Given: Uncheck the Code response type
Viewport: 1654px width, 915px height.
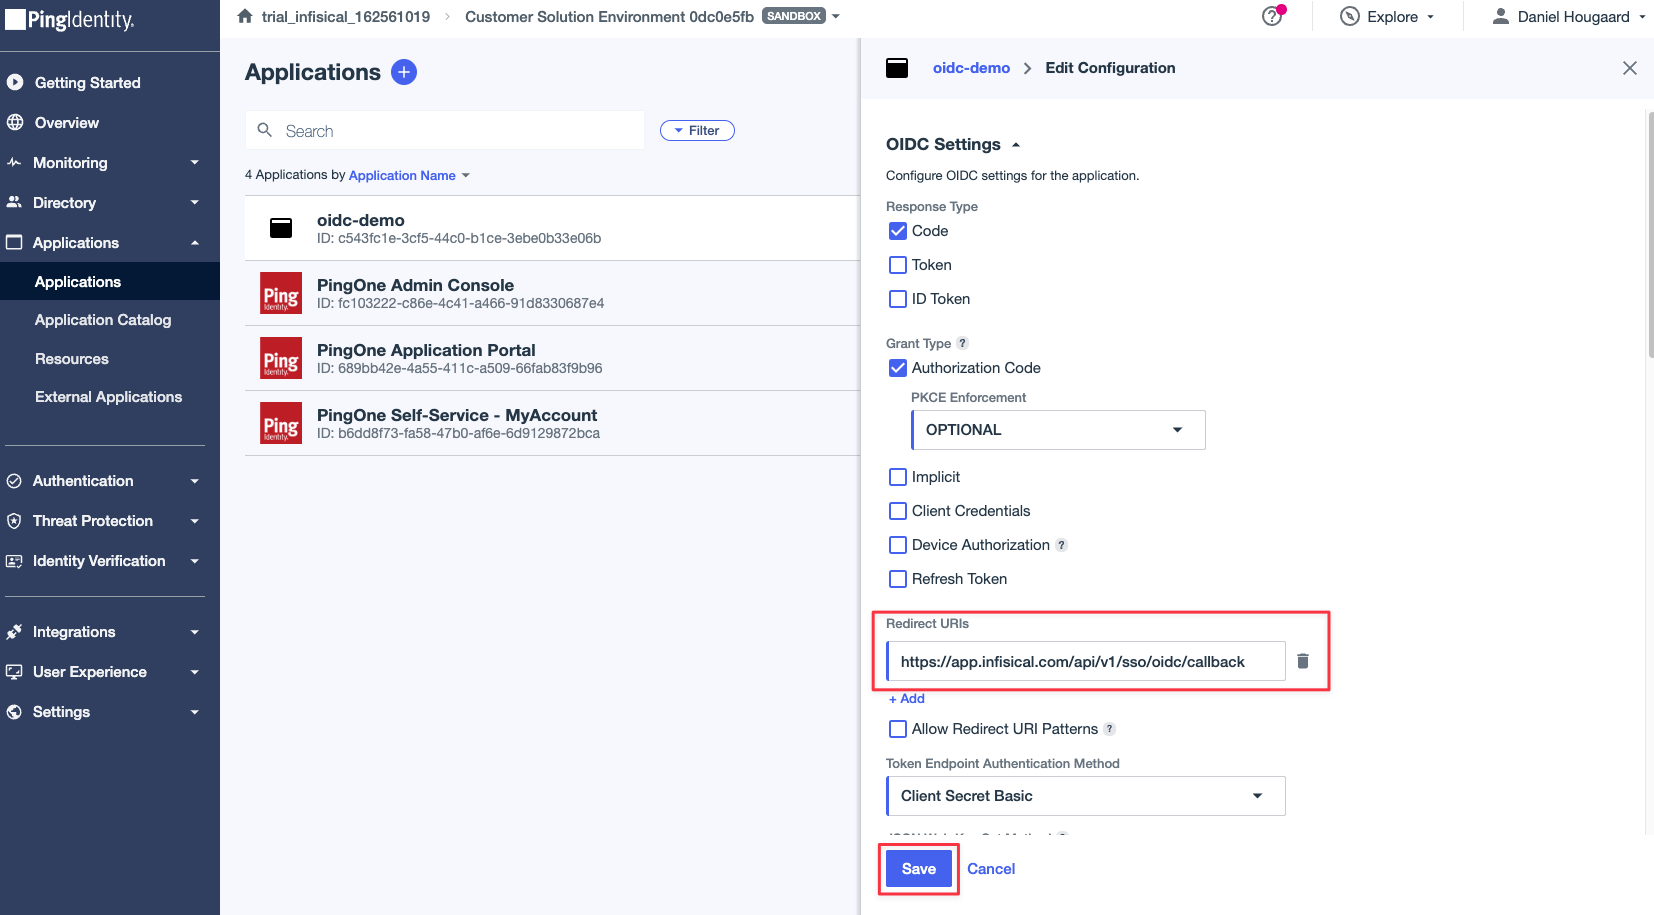Looking at the screenshot, I should (x=898, y=231).
